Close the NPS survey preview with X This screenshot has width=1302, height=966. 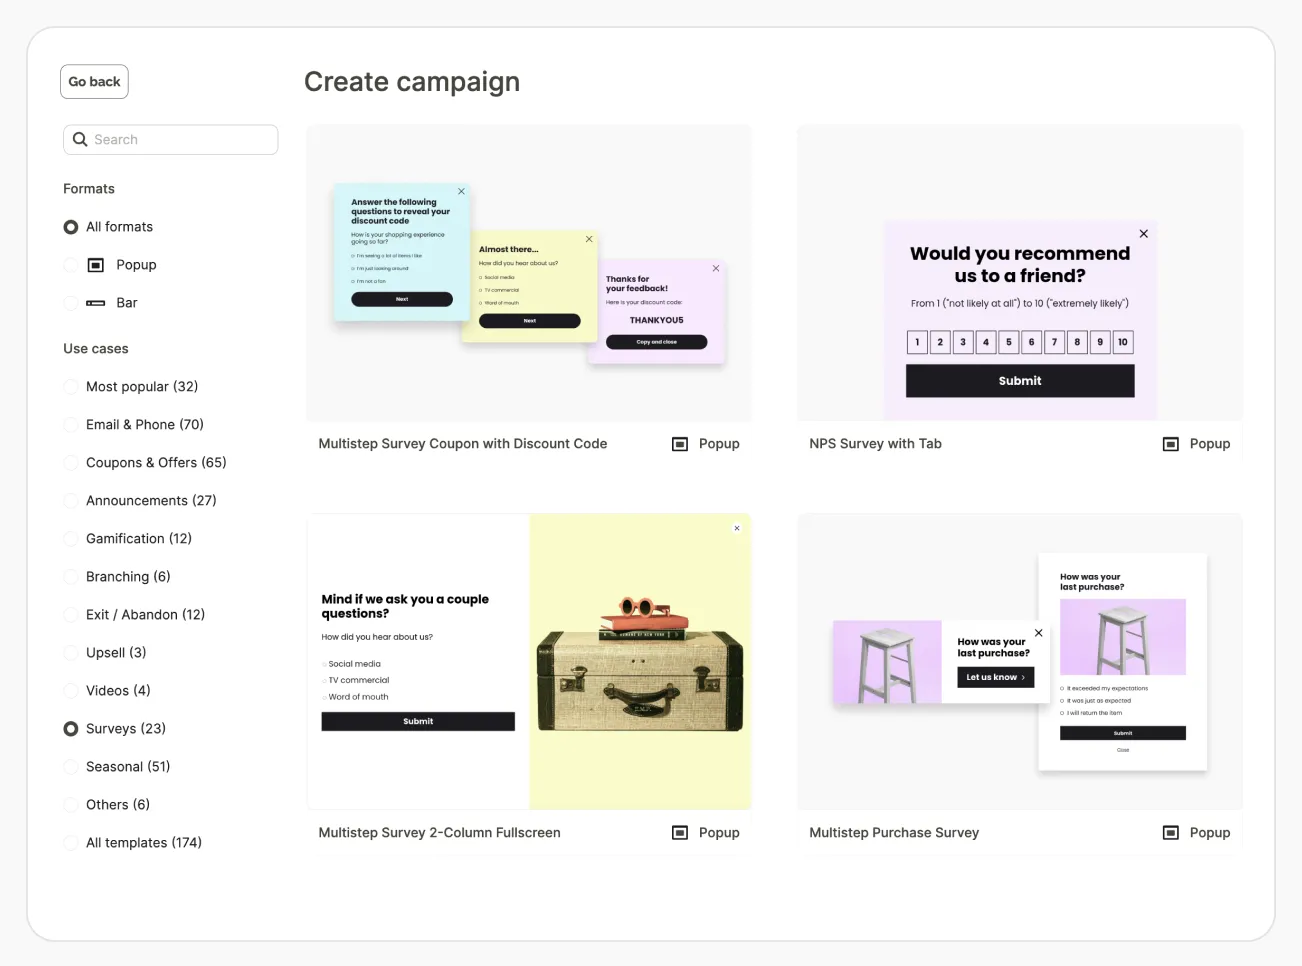click(1144, 234)
